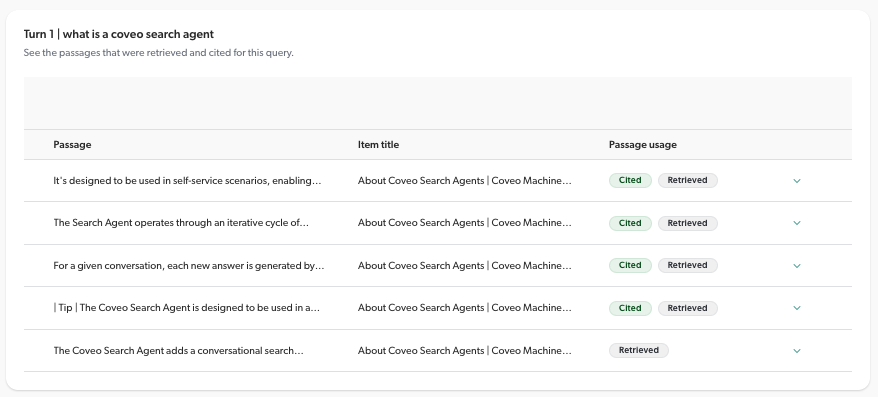Click passage "It's designed to be used in self-service scenarios"
This screenshot has height=397, width=878.
pyautogui.click(x=188, y=181)
